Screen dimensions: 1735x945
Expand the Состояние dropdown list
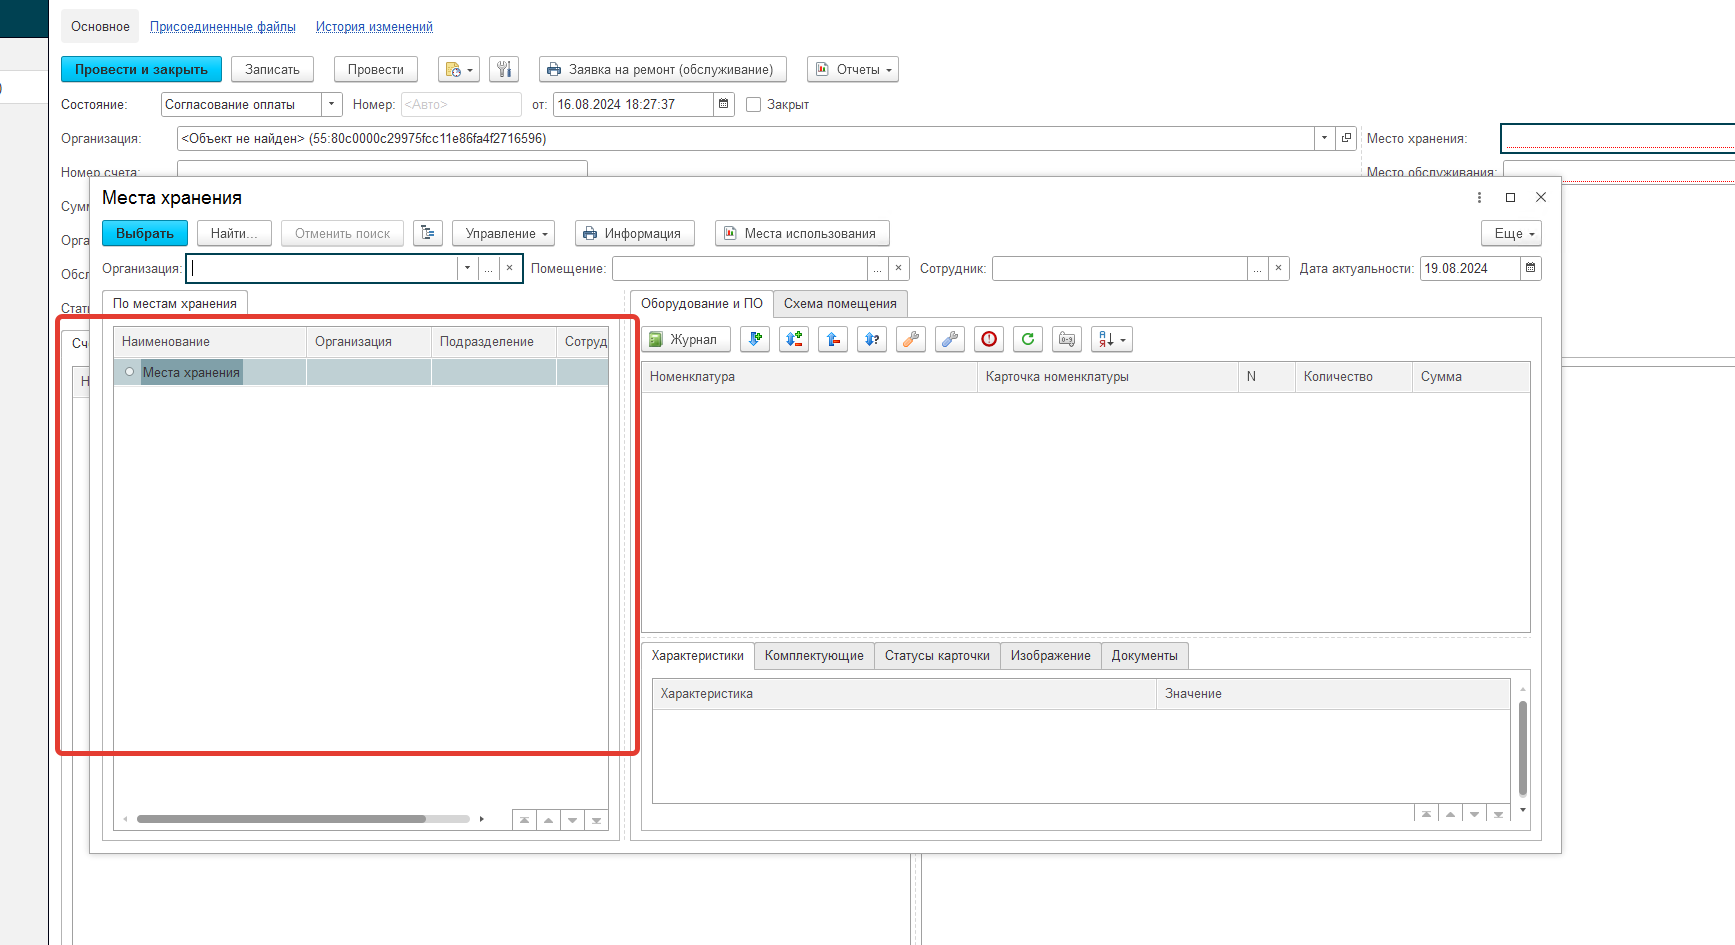331,105
